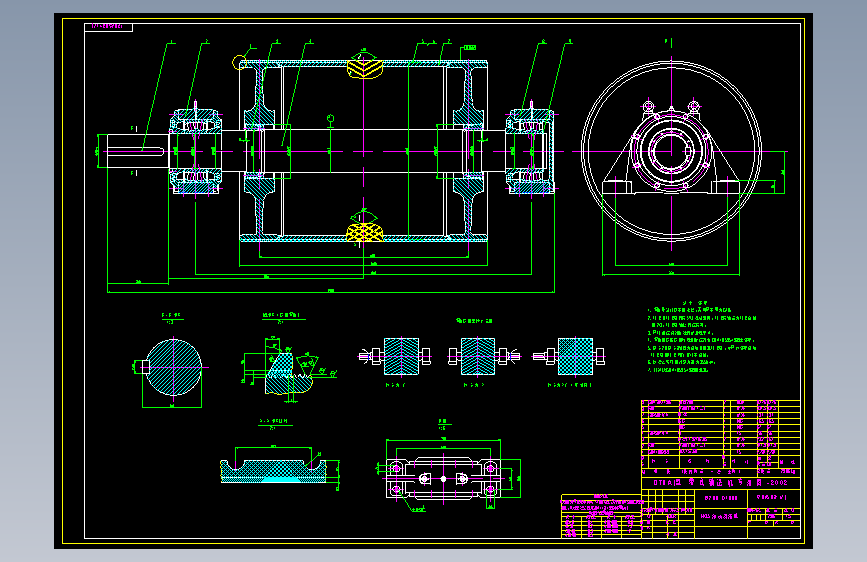Select the first herringbone lagging pattern sketch
Viewport: 867px width, 562px height.
pos(399,356)
